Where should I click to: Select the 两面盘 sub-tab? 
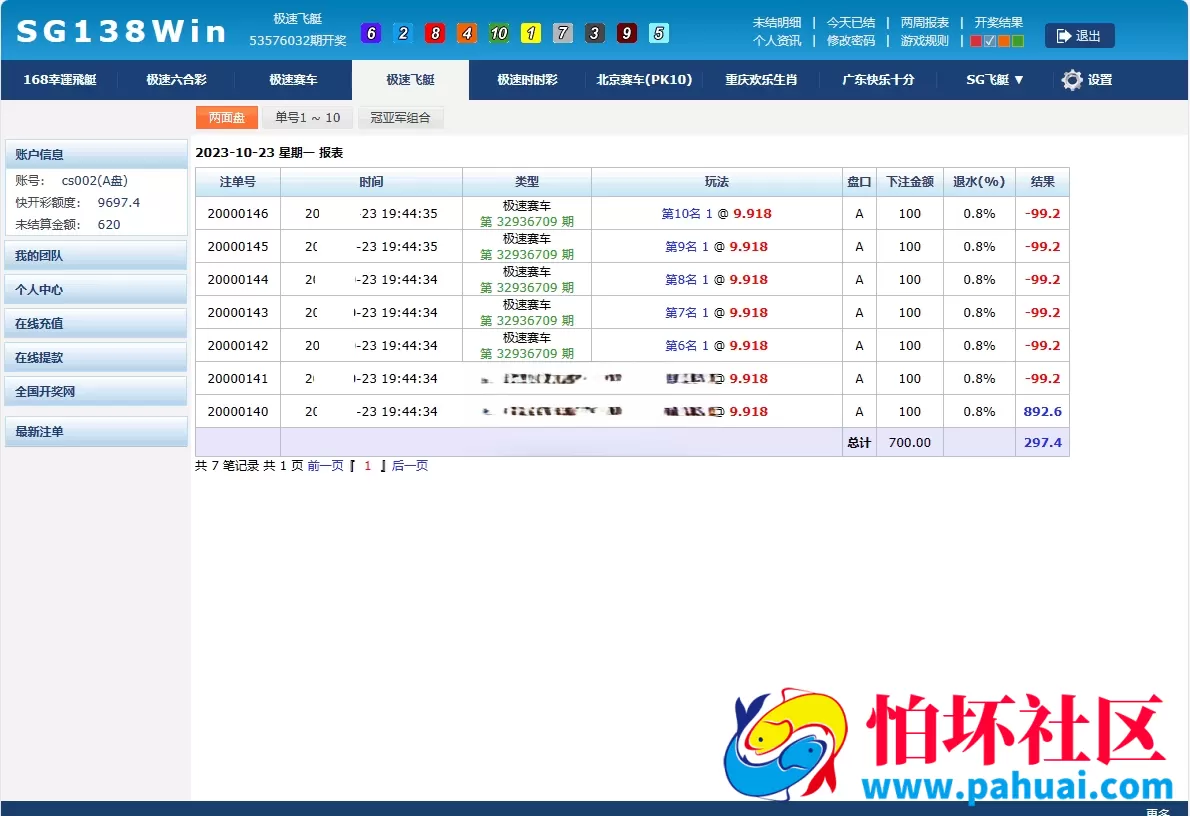coord(227,118)
